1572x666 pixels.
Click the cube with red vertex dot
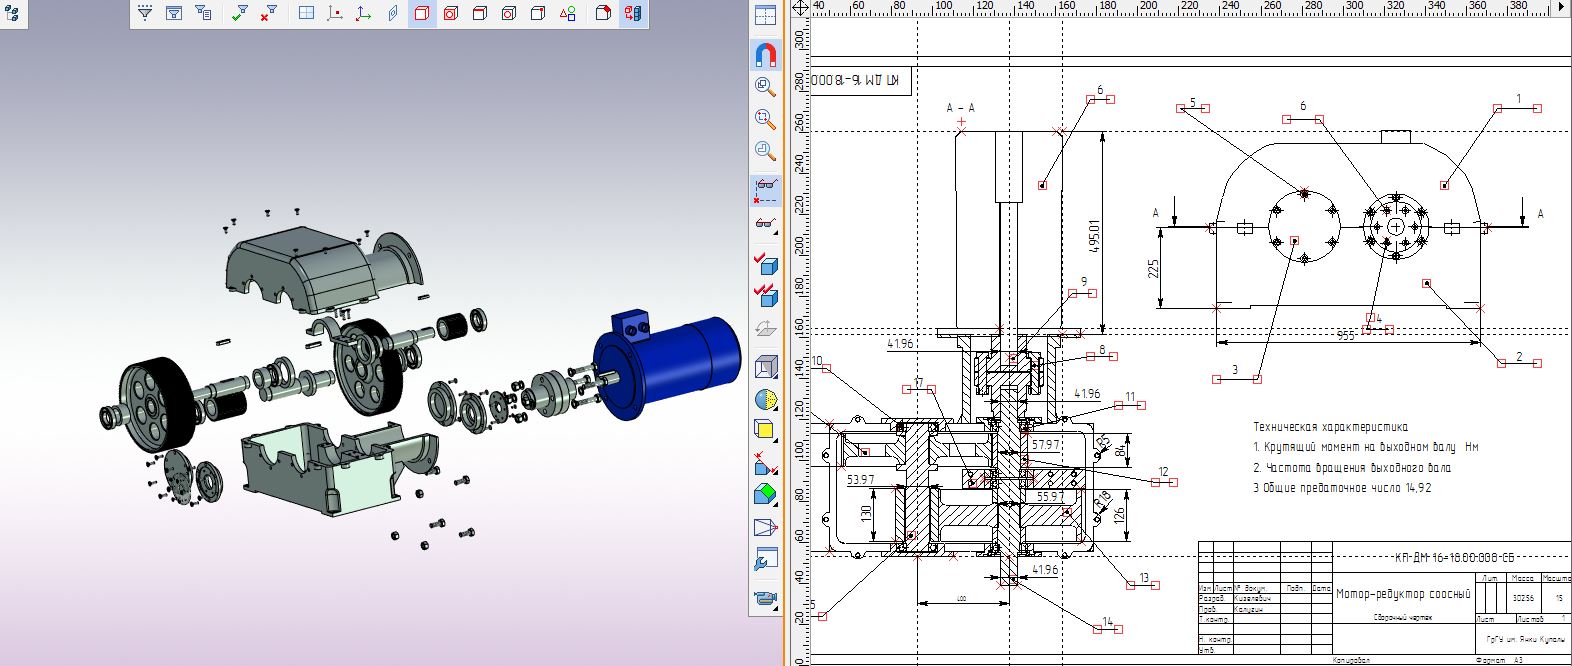[x=538, y=14]
